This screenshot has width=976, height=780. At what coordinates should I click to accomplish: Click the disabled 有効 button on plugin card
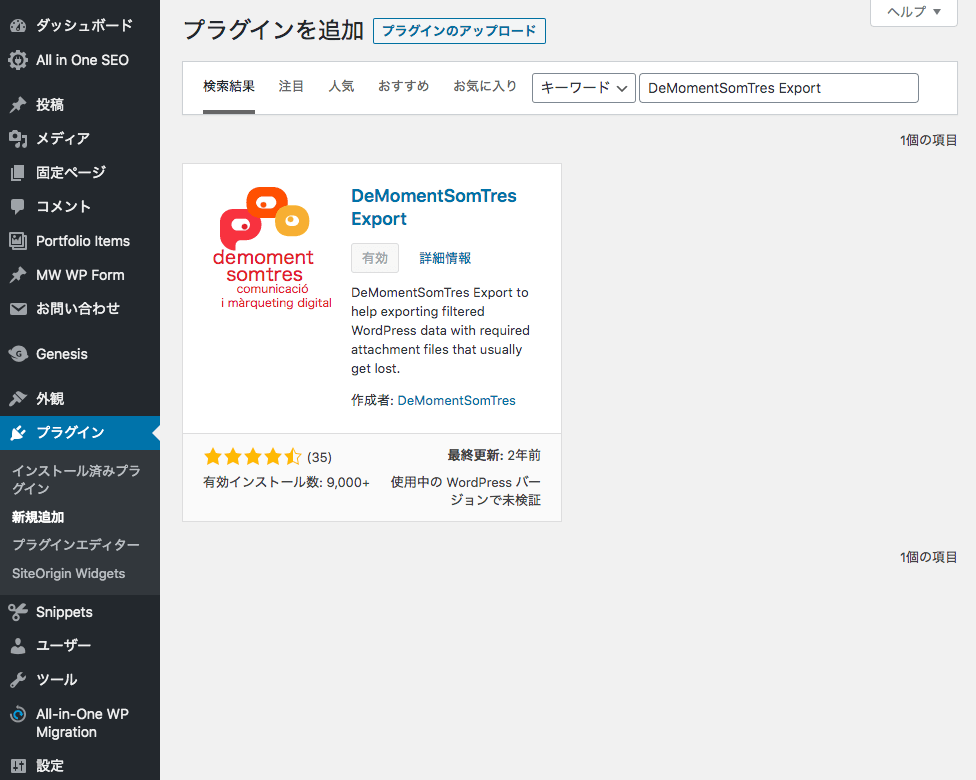[375, 258]
